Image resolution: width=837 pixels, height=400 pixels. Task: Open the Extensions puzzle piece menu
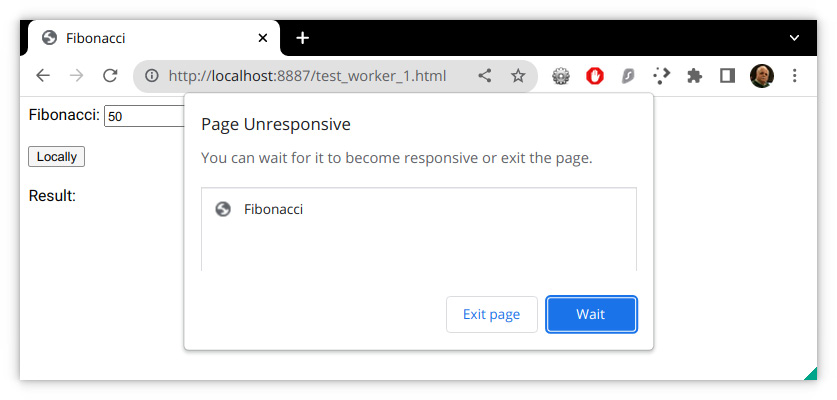coord(694,76)
